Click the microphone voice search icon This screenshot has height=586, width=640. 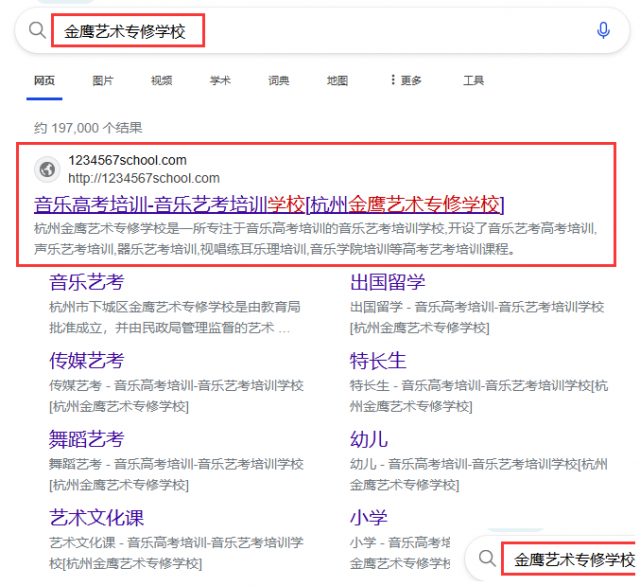[x=603, y=30]
